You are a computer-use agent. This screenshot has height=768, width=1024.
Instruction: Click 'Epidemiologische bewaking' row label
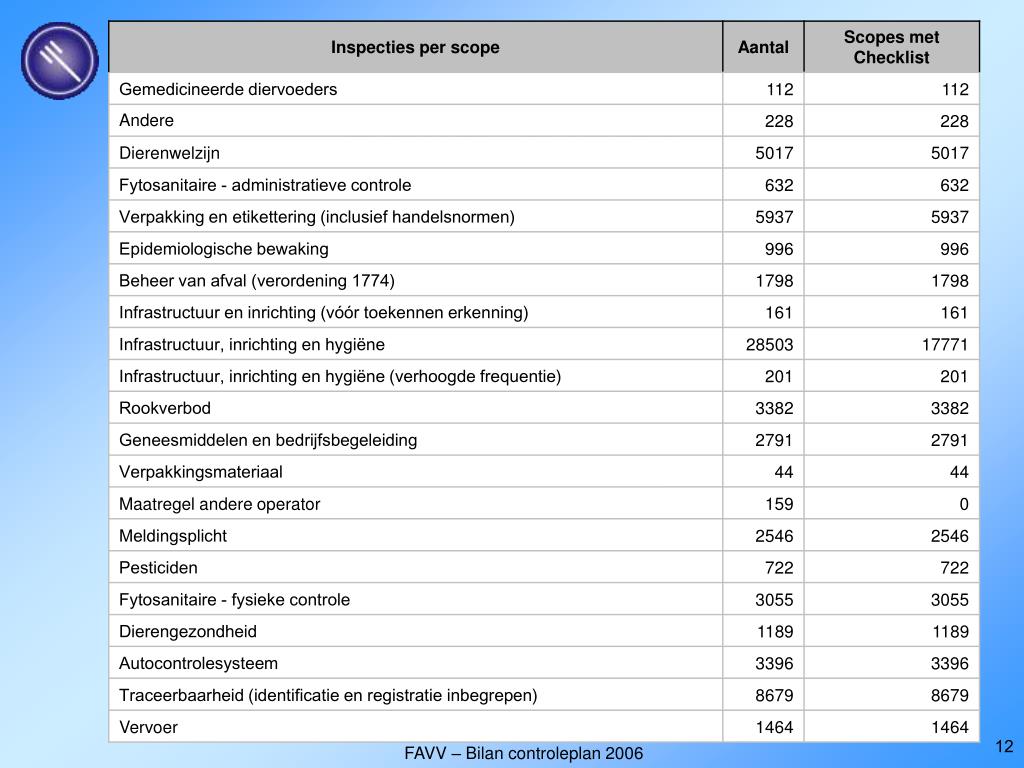(223, 249)
